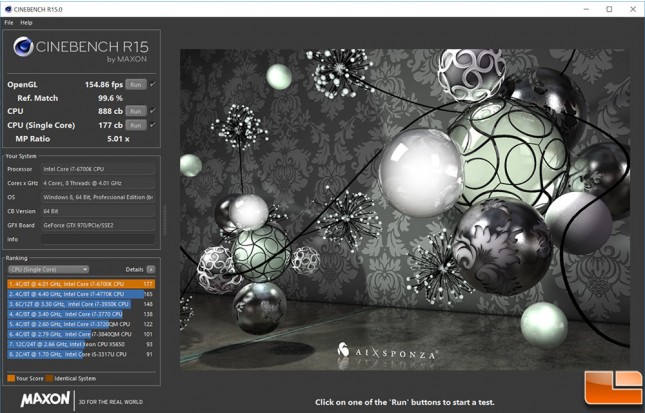Screen dimensions: 645x413
Task: Click the OS field Windows 8
Action: click(x=98, y=197)
